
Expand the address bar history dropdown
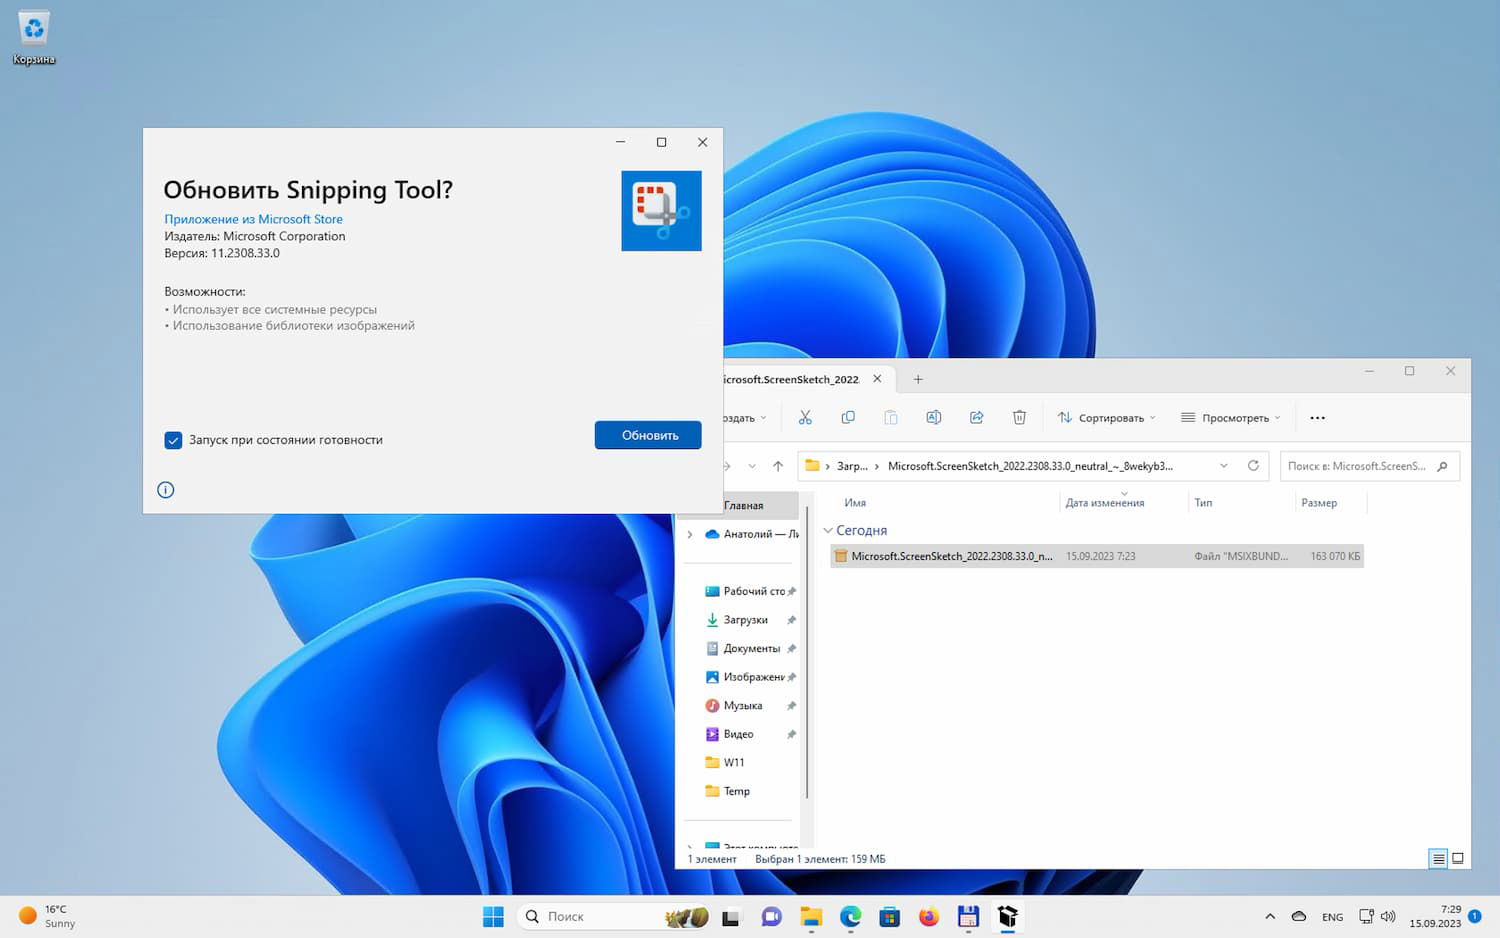tap(1223, 466)
